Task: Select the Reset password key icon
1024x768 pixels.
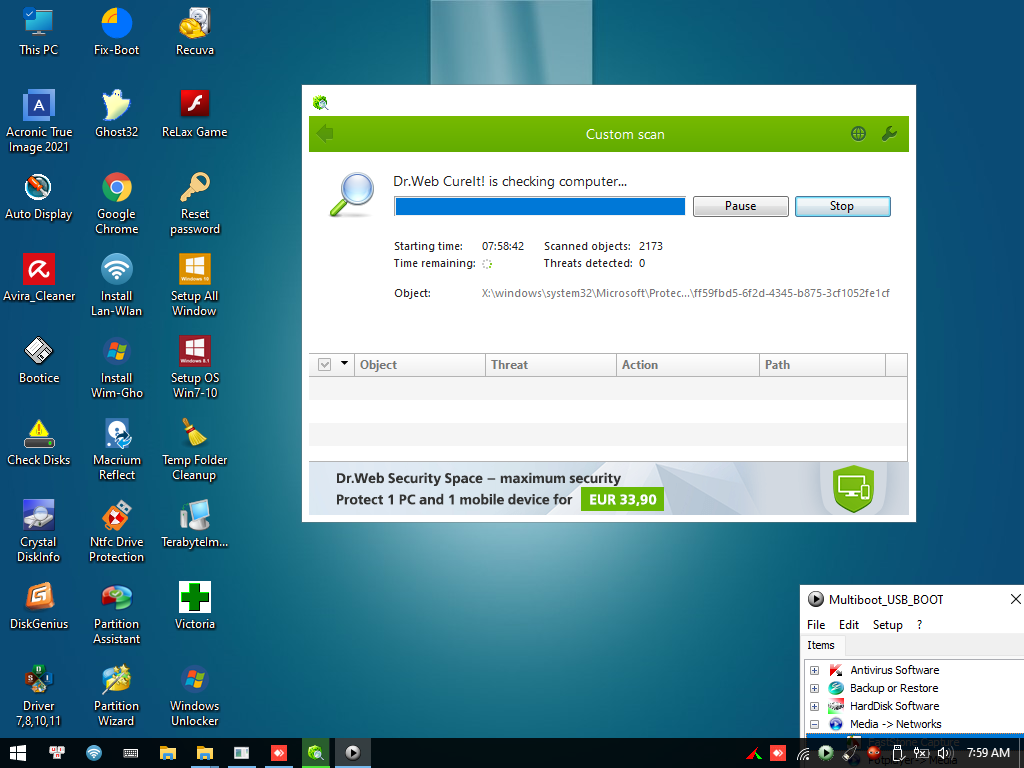Action: 195,203
